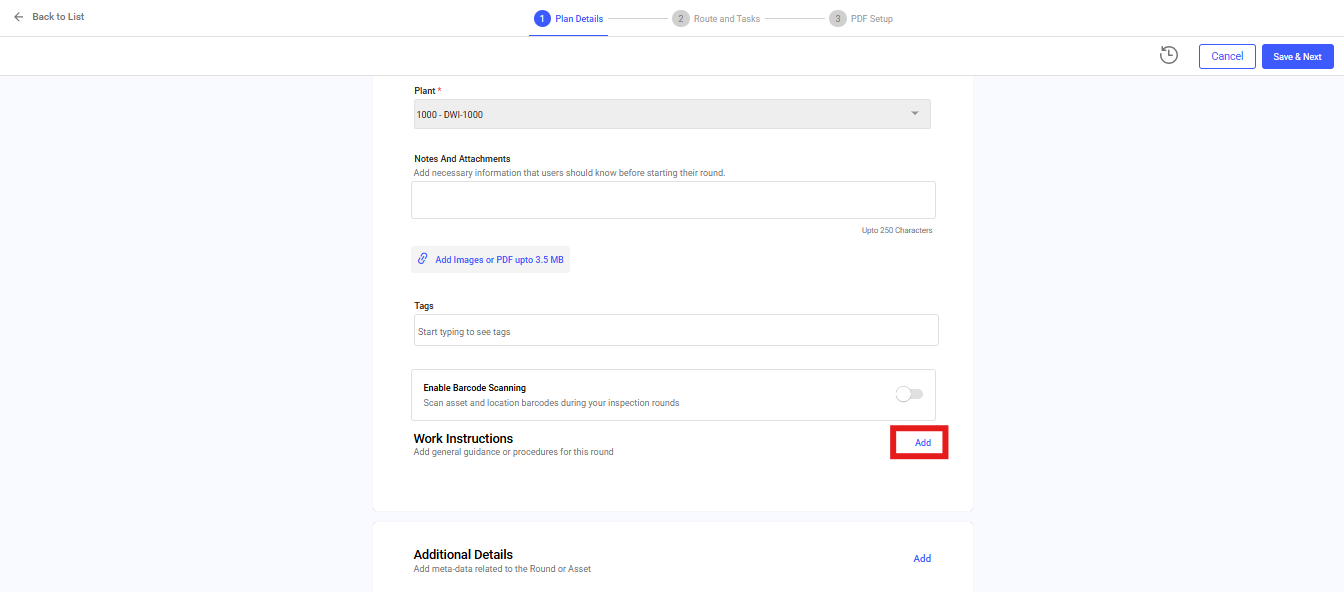
Task: Click Add Images or PDF upload button
Action: pyautogui.click(x=490, y=260)
